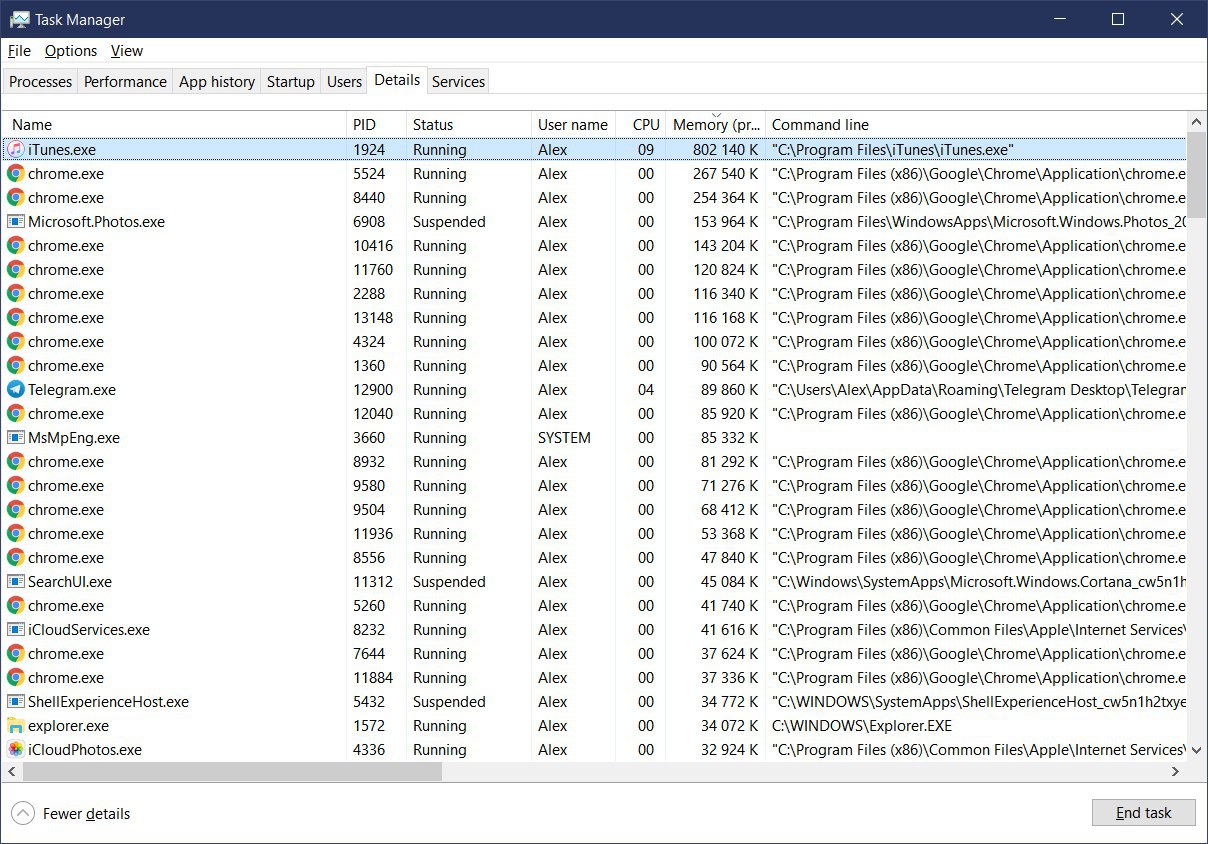The height and width of the screenshot is (844, 1208).
Task: Click Chrome icon for PID 4324
Action: point(16,341)
